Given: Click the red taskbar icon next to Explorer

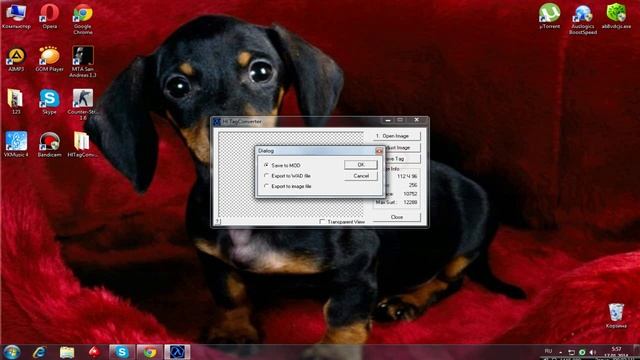Looking at the screenshot, I should pyautogui.click(x=94, y=352).
